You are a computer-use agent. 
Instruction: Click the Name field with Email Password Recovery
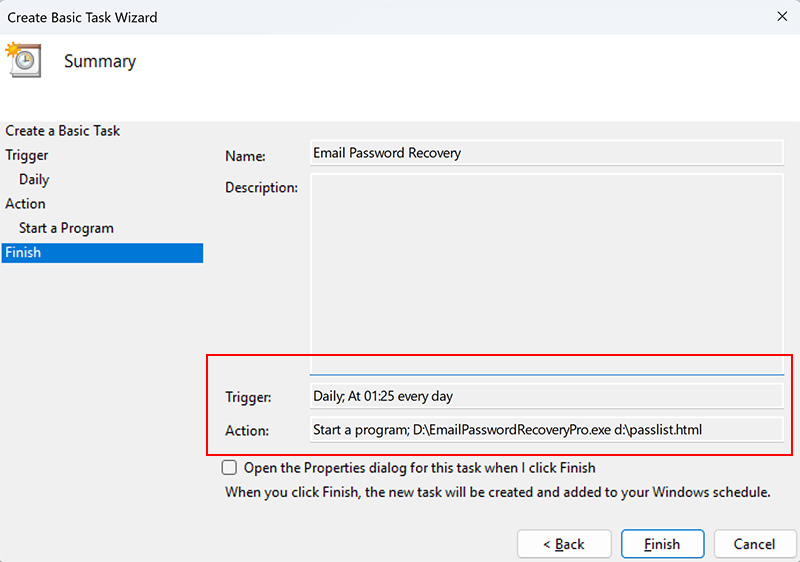pos(546,153)
